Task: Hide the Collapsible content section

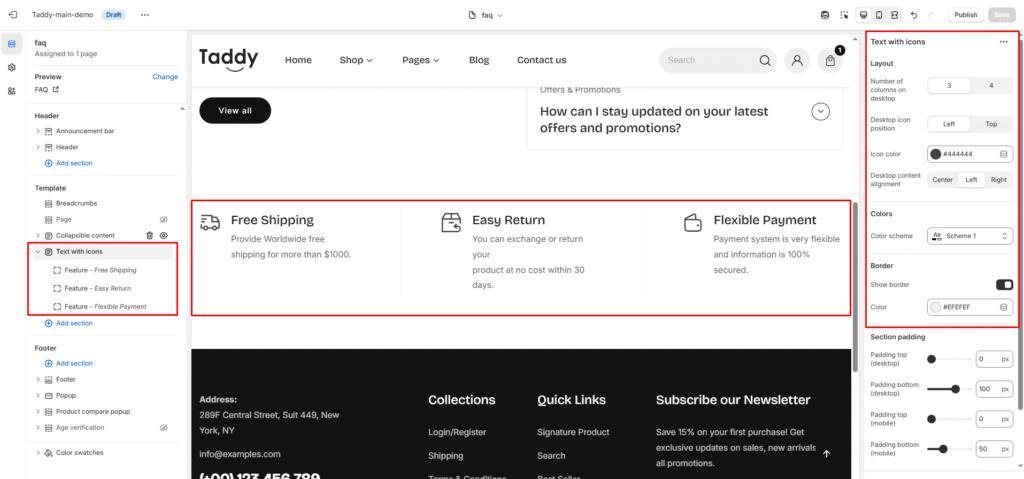Action: 164,235
